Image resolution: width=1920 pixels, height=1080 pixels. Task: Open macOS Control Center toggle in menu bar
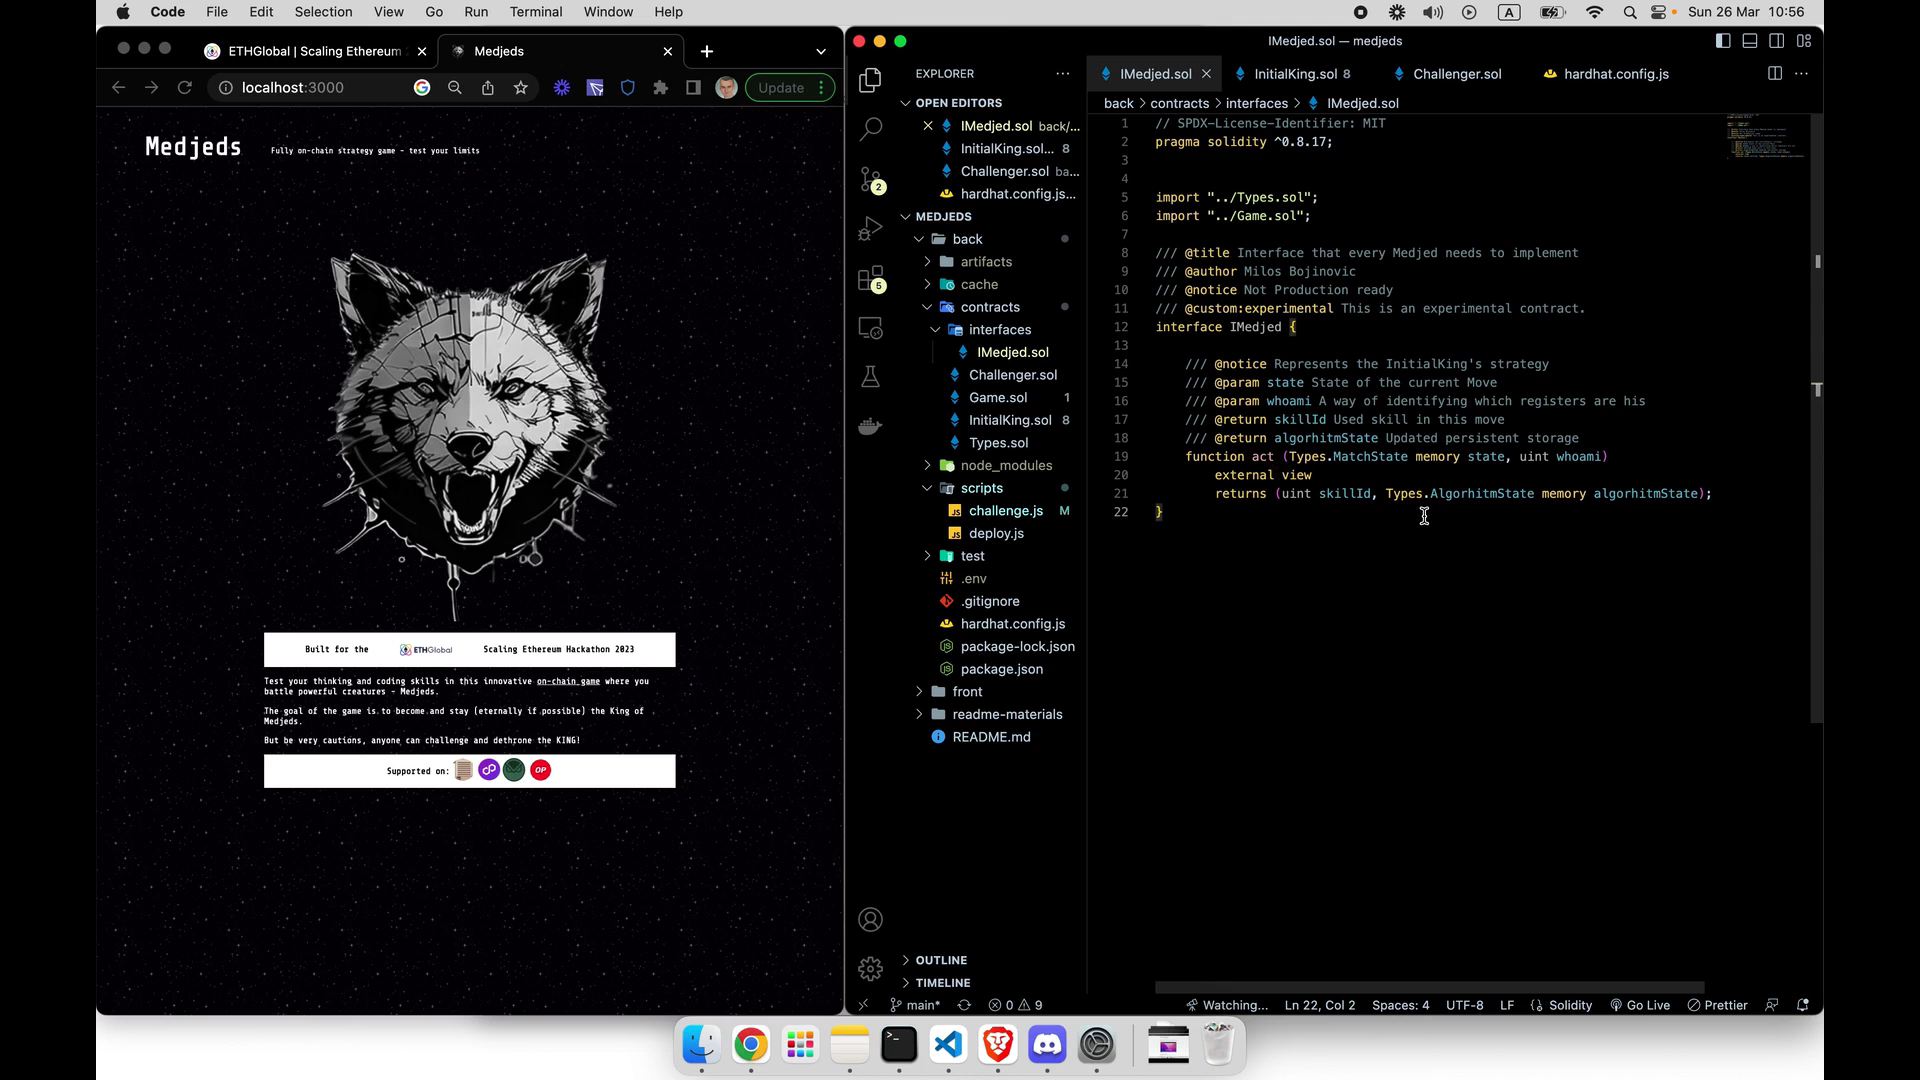1661,12
